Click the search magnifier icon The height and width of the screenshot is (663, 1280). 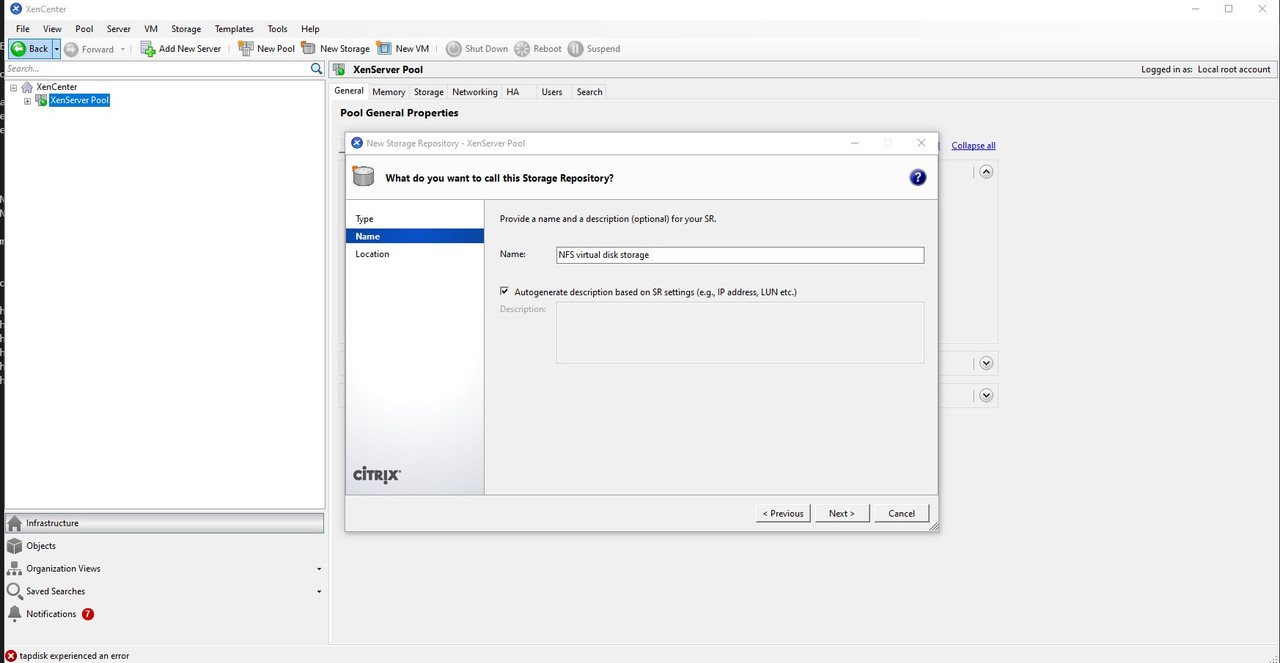(x=317, y=69)
